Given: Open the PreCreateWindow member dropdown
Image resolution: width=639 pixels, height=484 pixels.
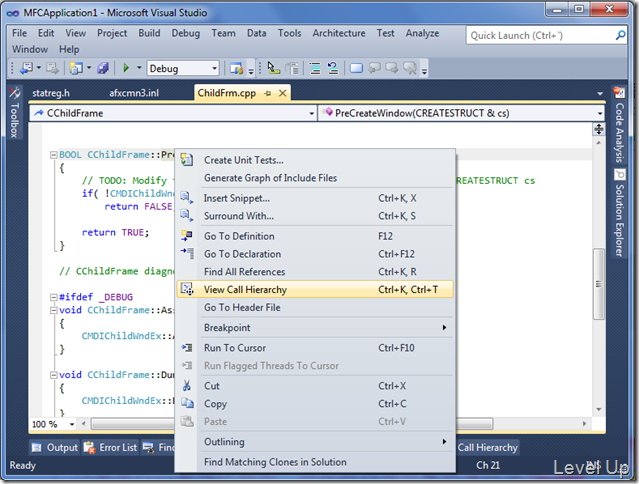Looking at the screenshot, I should [600, 113].
